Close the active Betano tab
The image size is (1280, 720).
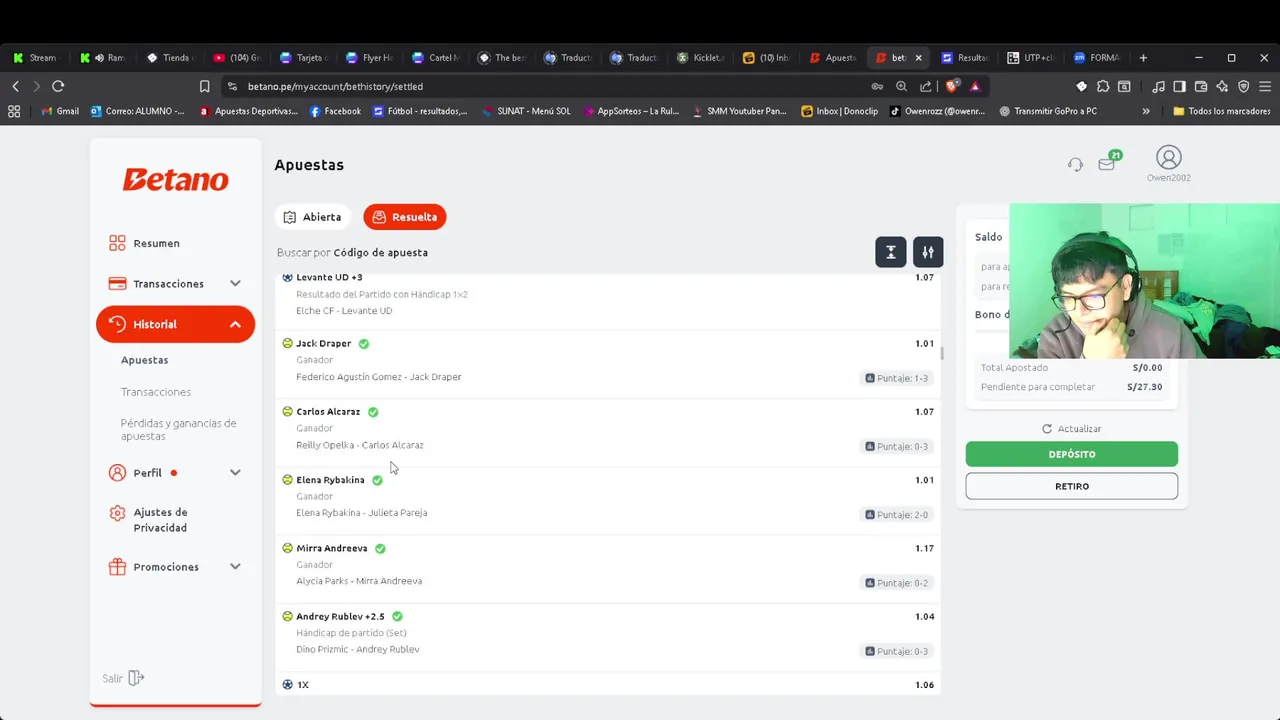(x=918, y=58)
